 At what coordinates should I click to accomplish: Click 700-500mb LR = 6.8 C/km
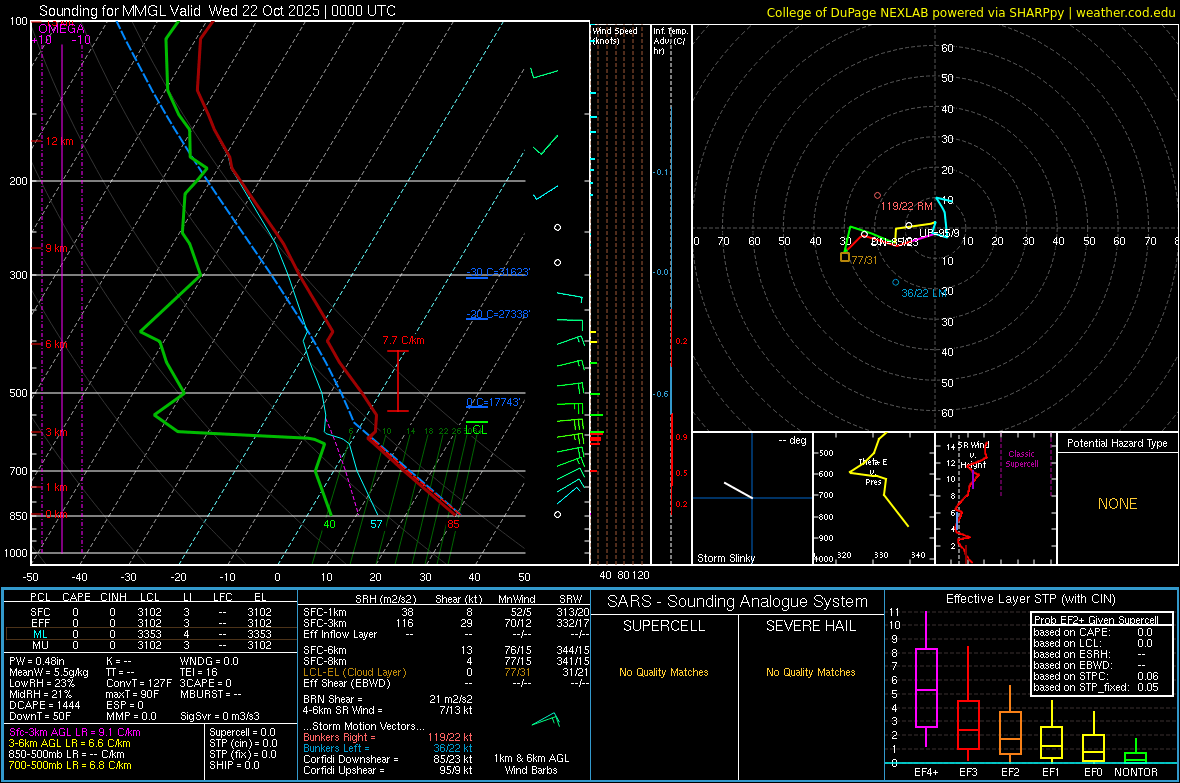[69, 765]
